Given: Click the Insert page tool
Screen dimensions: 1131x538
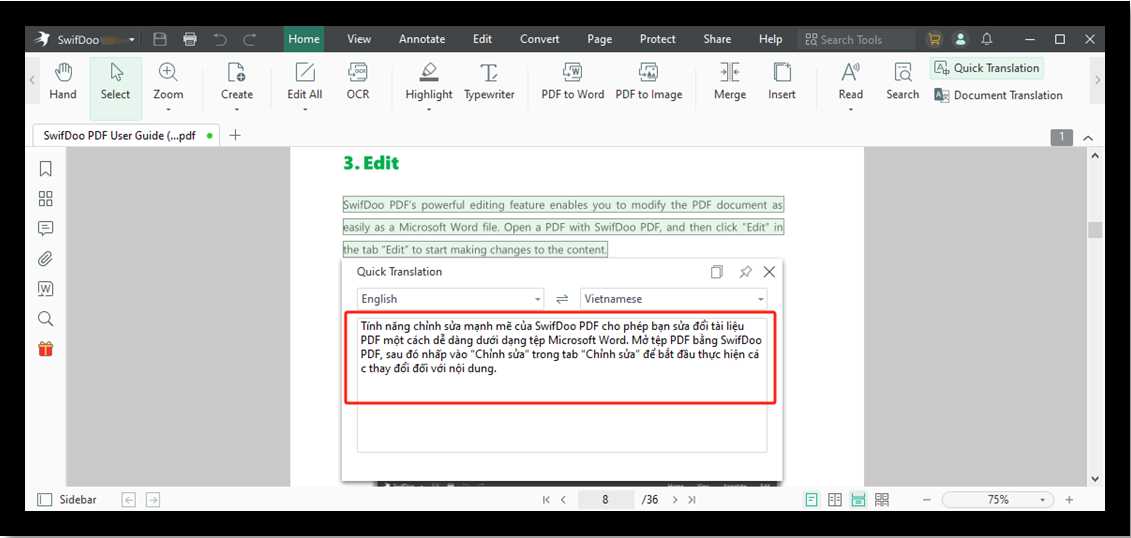Looking at the screenshot, I should tap(782, 81).
